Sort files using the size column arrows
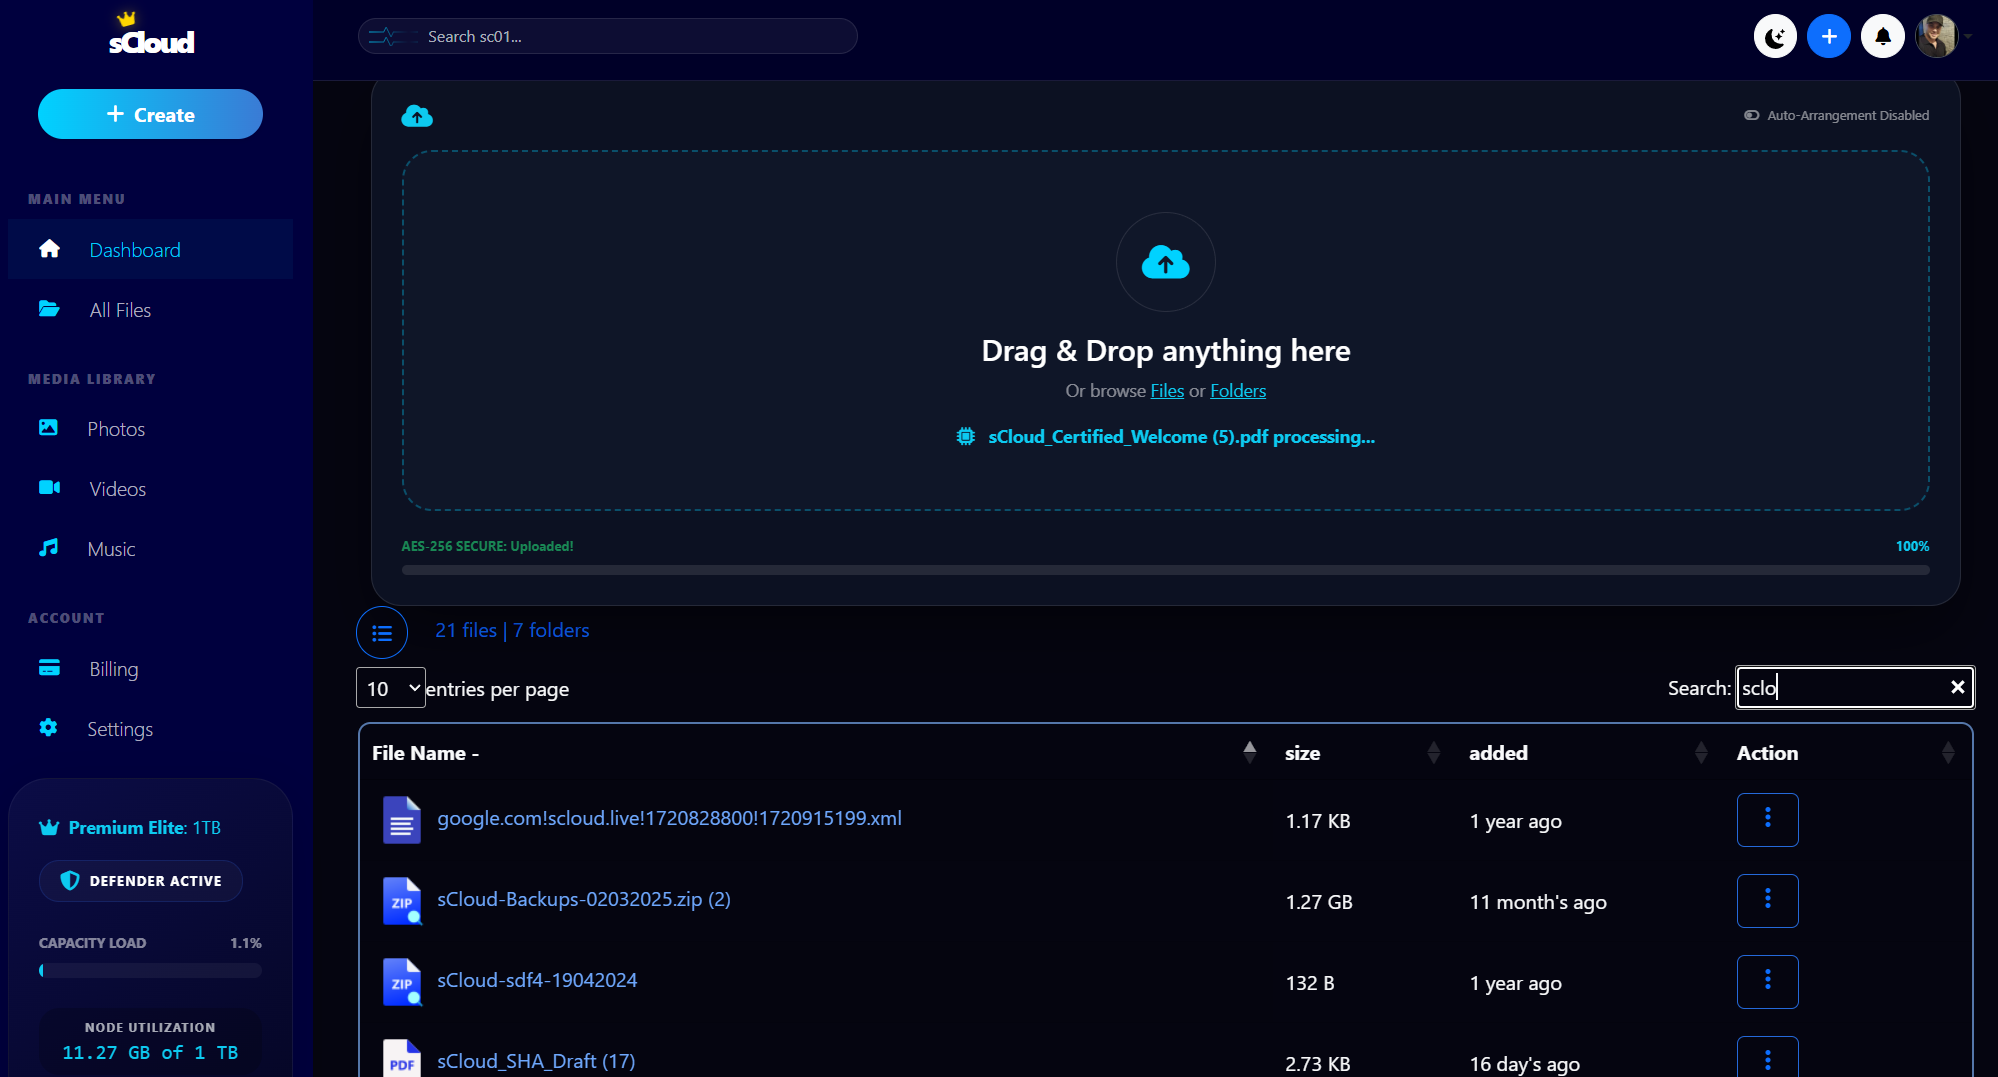Viewport: 1998px width, 1077px height. (1434, 751)
